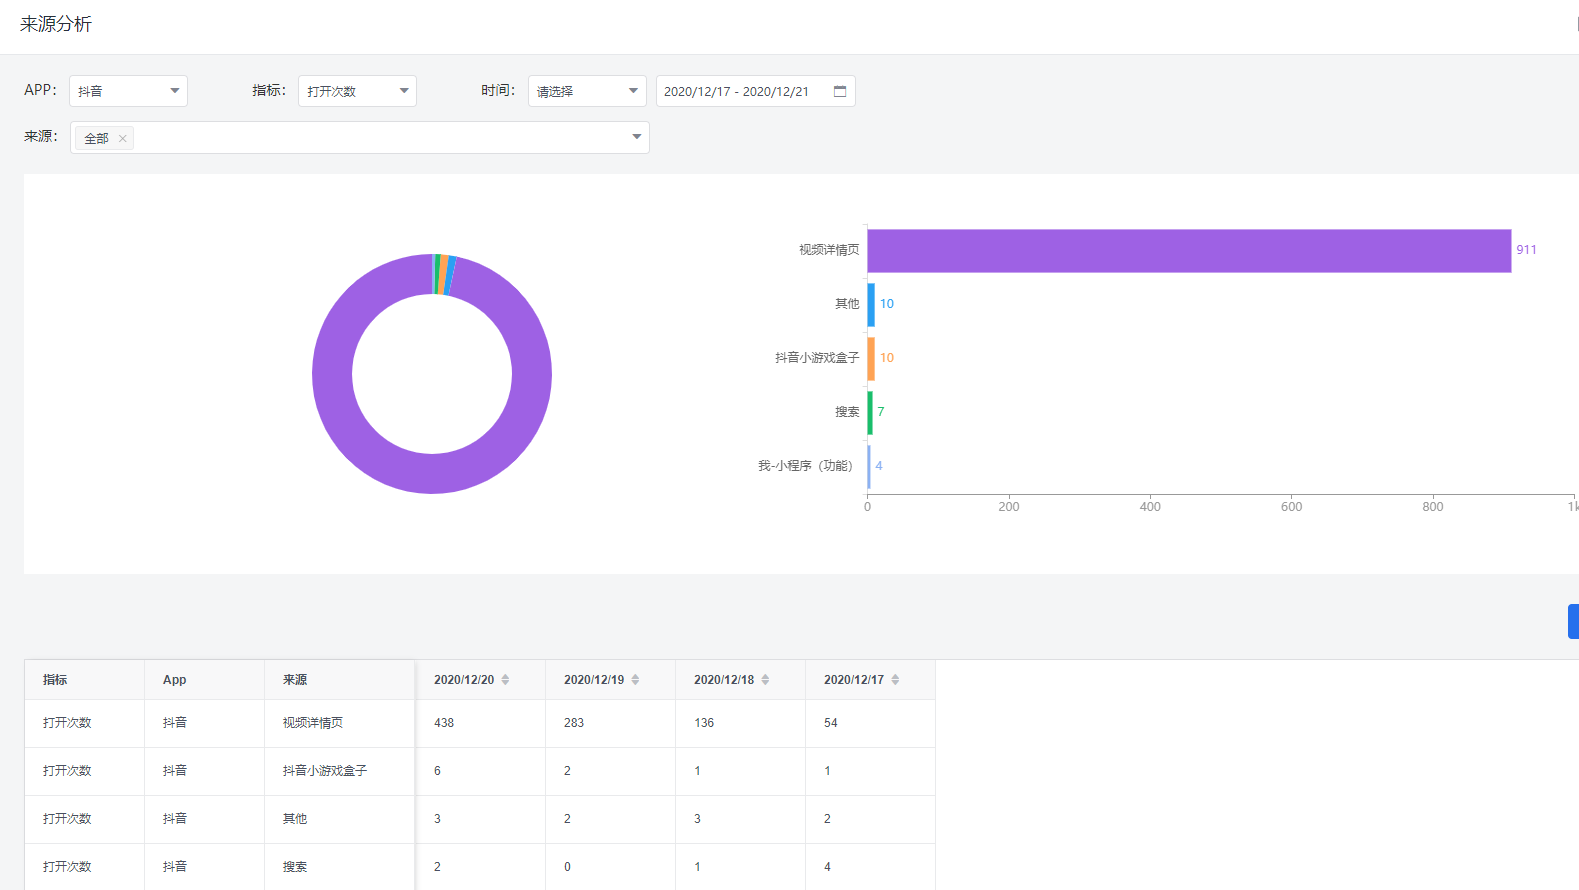Click the large purple segment of the donut chart

[x=432, y=473]
